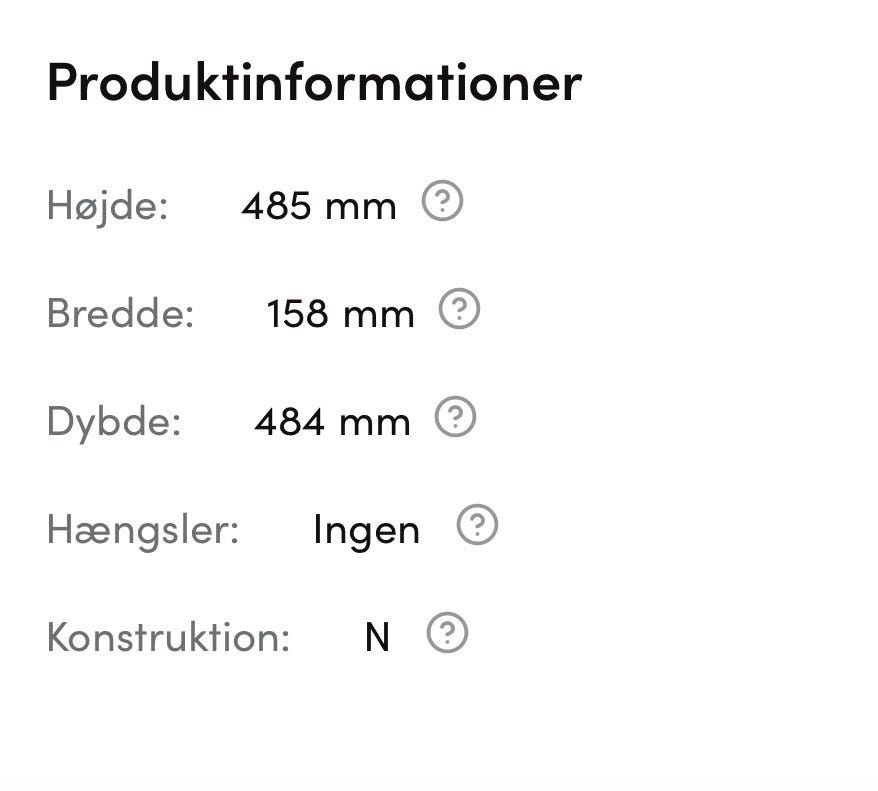Select the mm unit after 484

point(374,423)
